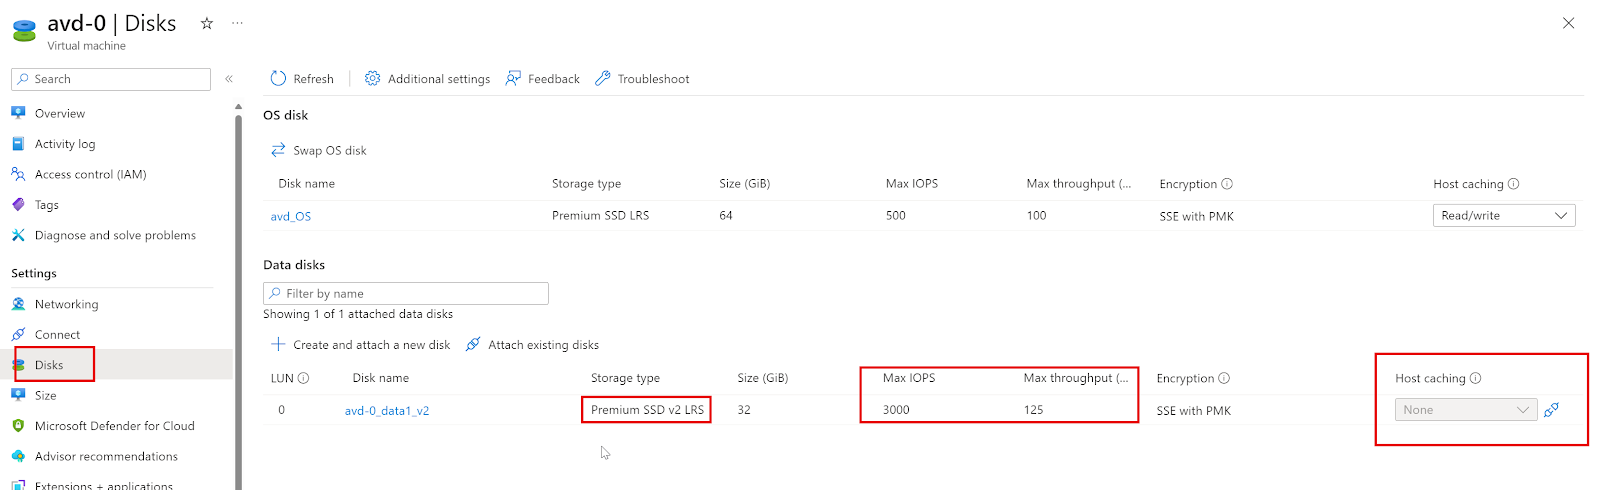Image resolution: width=1600 pixels, height=490 pixels.
Task: Click the Networking icon in sidebar
Action: (x=18, y=304)
